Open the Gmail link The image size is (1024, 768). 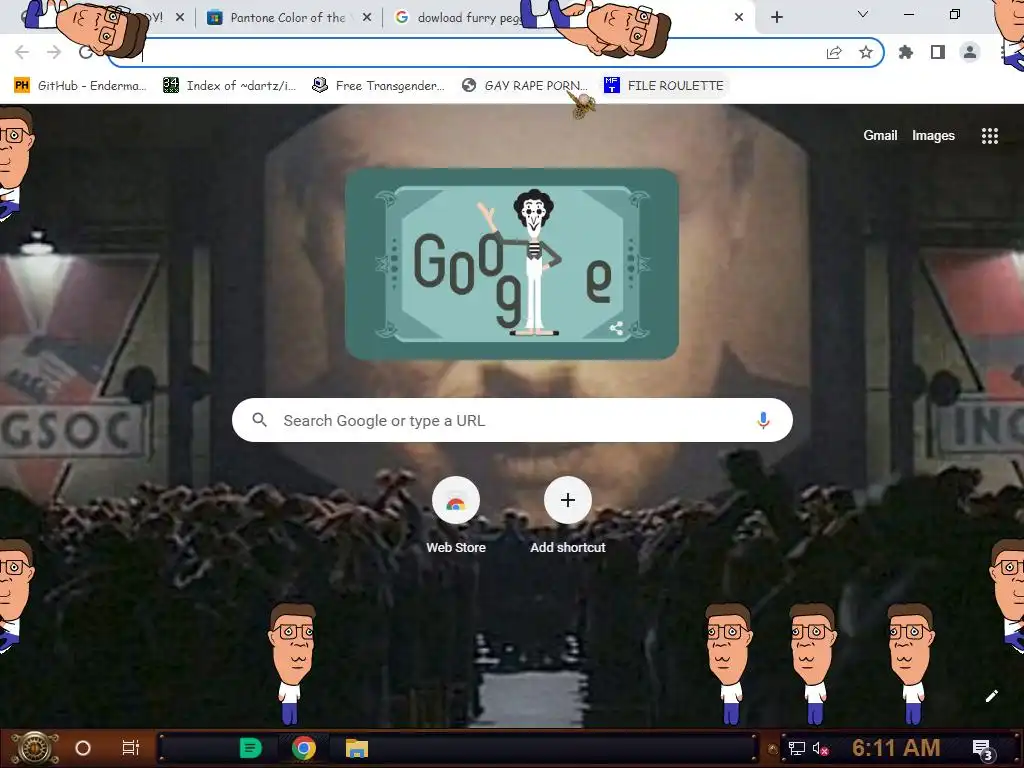coord(880,135)
